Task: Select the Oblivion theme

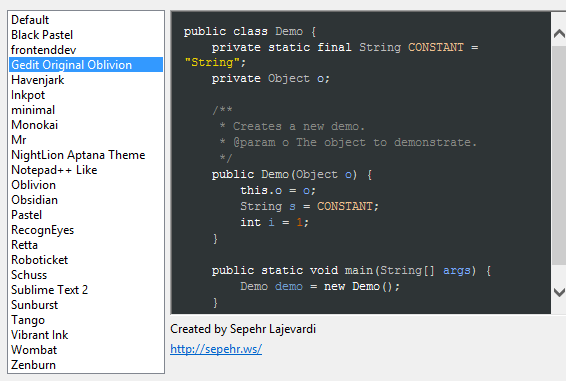Action: click(86, 185)
